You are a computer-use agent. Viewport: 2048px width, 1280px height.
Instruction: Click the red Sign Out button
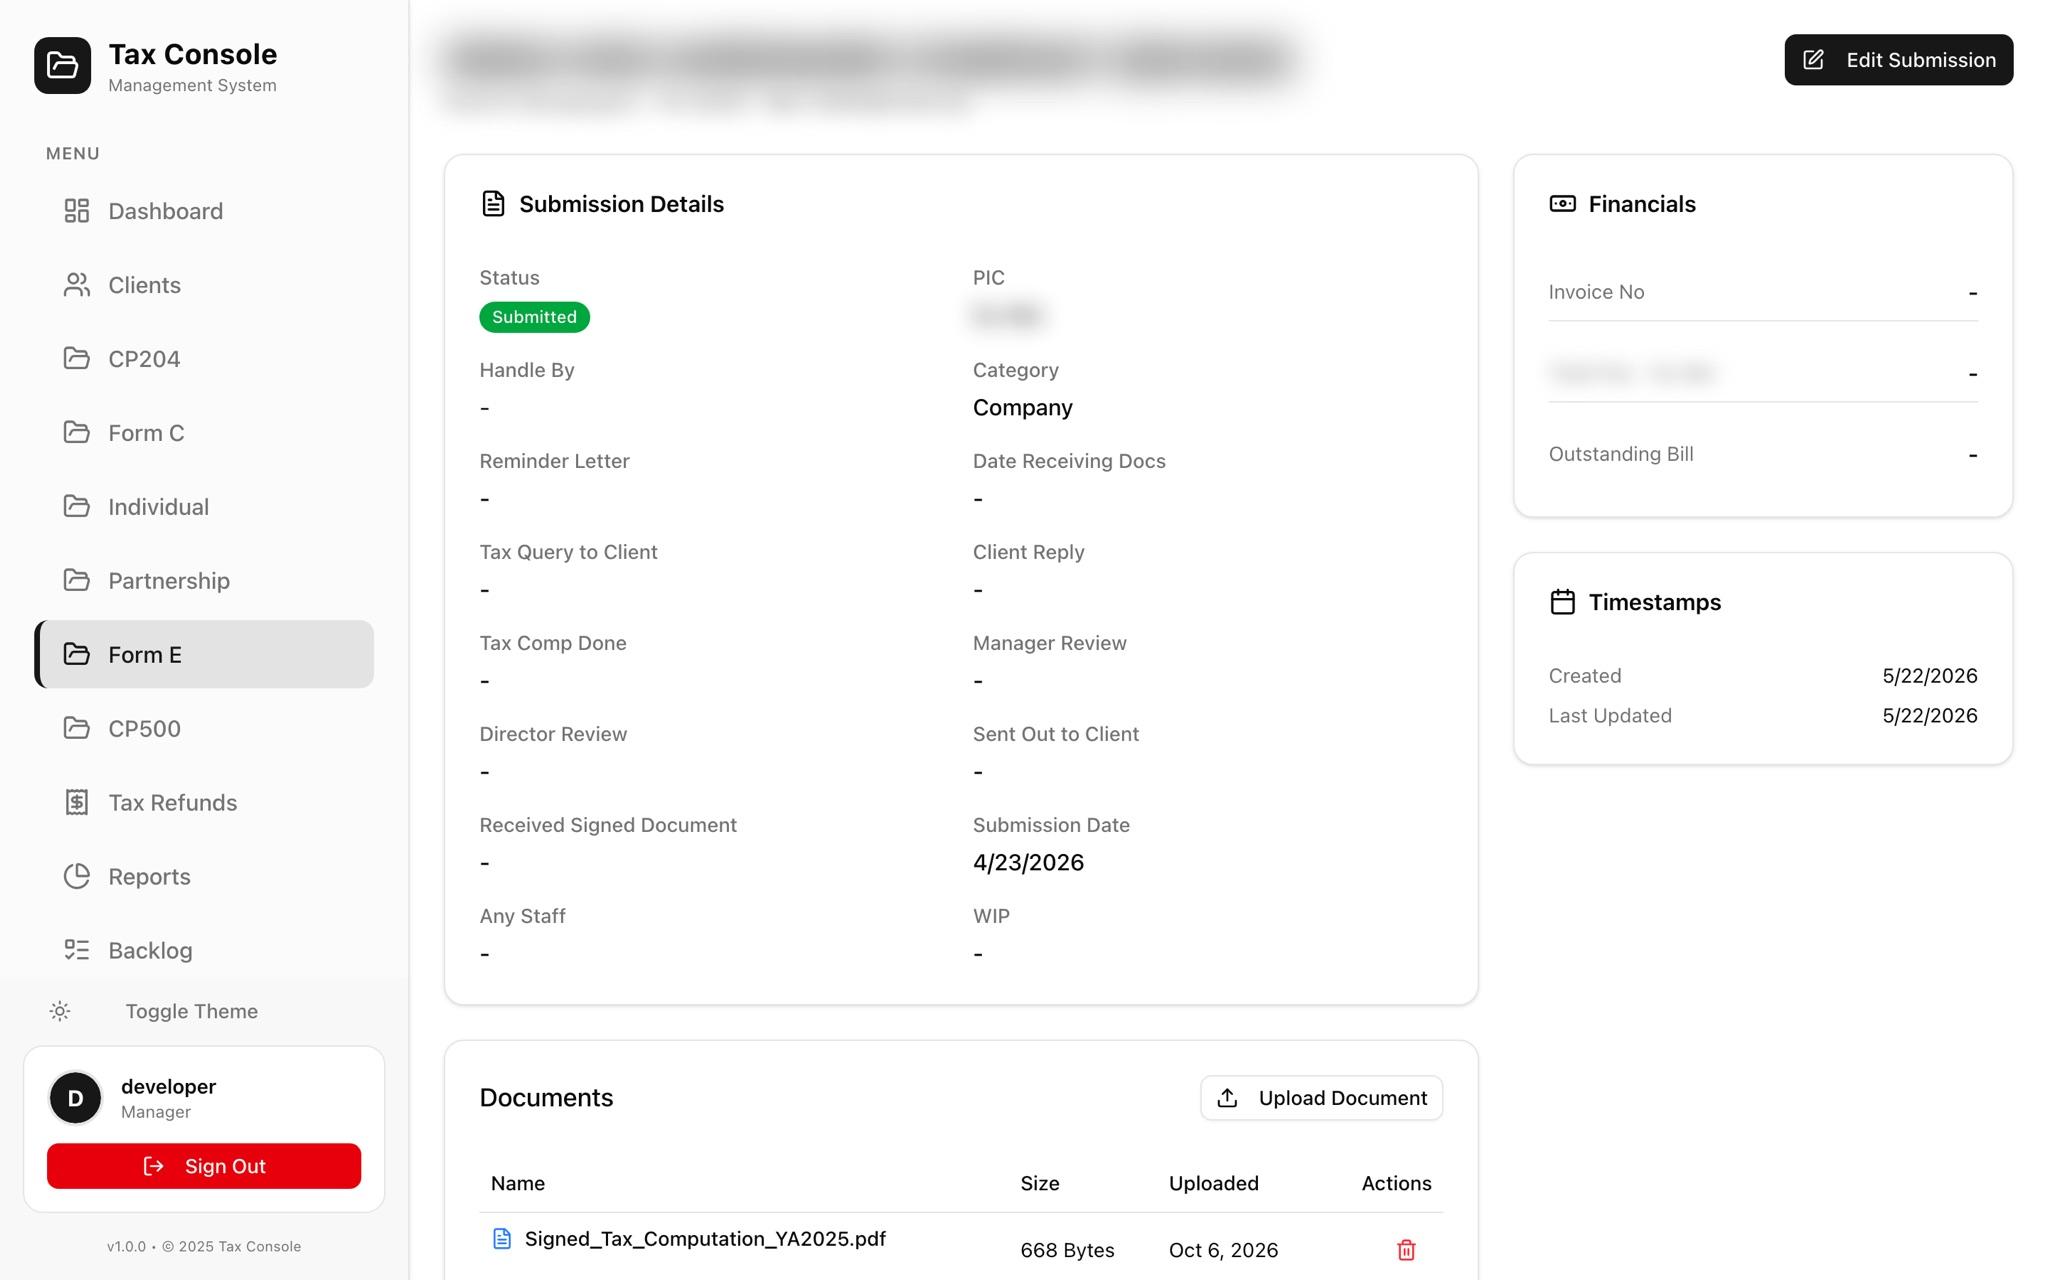pos(204,1166)
